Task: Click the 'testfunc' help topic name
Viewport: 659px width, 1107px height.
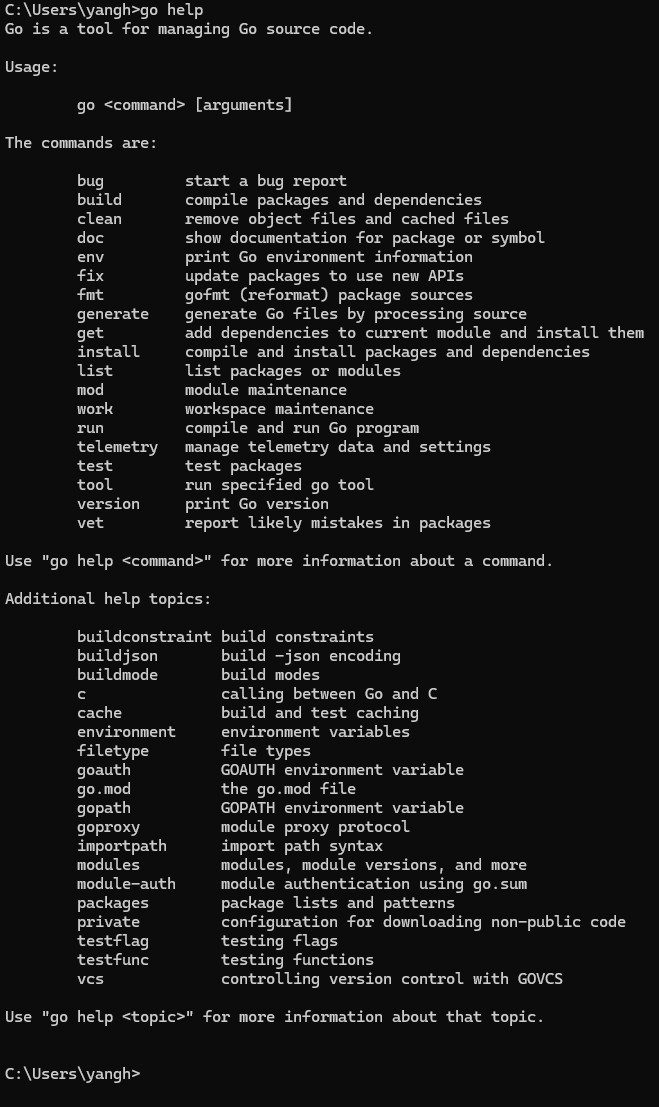Action: pyautogui.click(x=112, y=960)
